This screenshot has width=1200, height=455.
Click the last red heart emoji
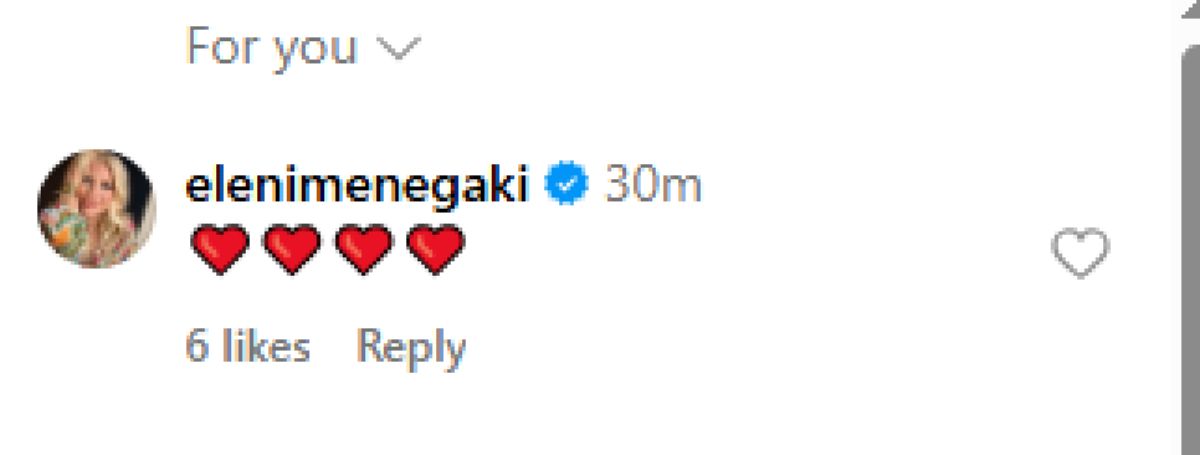[x=437, y=249]
